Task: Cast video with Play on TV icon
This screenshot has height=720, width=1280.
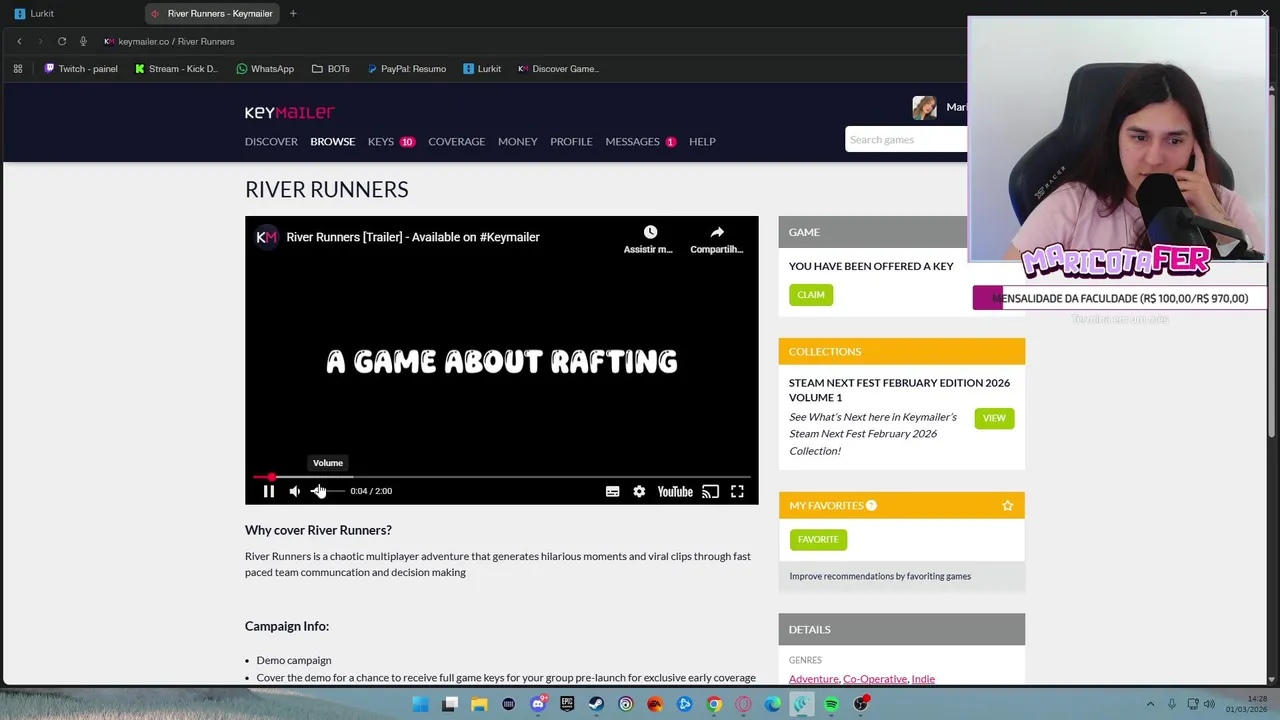Action: point(710,491)
